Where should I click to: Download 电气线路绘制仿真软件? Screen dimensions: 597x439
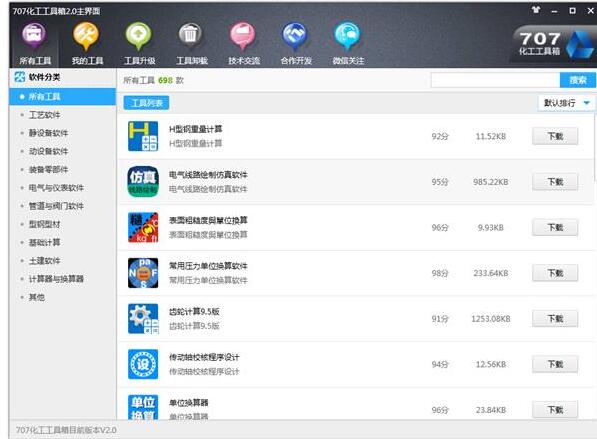[x=555, y=182]
